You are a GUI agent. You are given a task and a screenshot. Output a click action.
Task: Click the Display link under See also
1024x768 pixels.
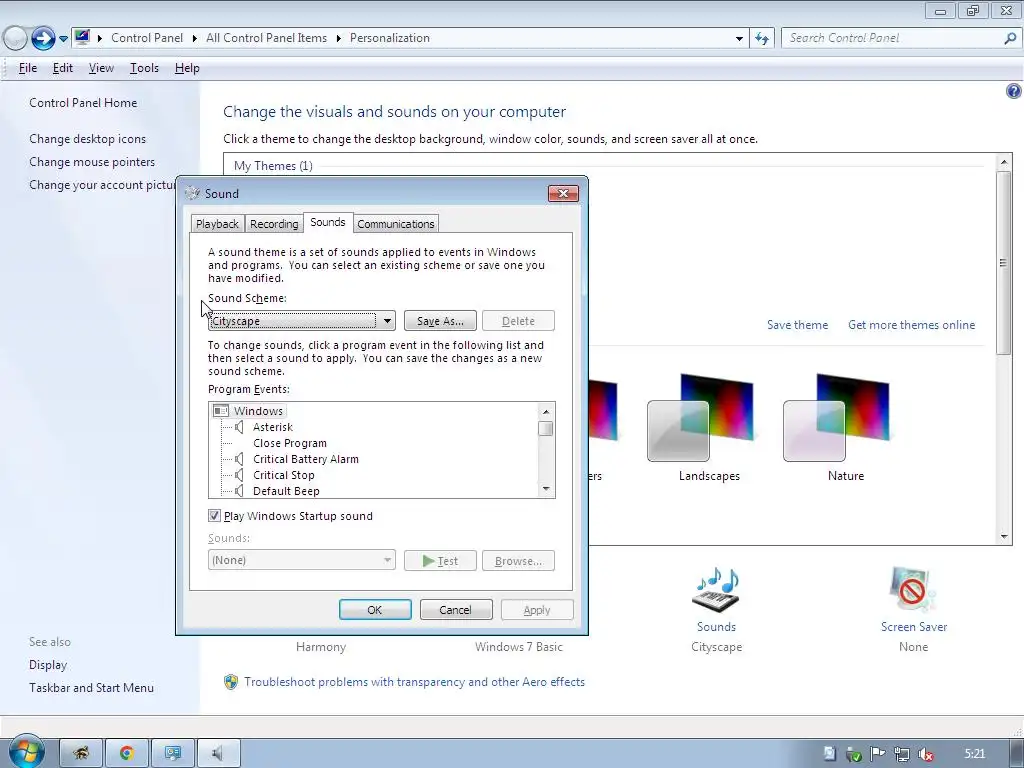coord(48,665)
